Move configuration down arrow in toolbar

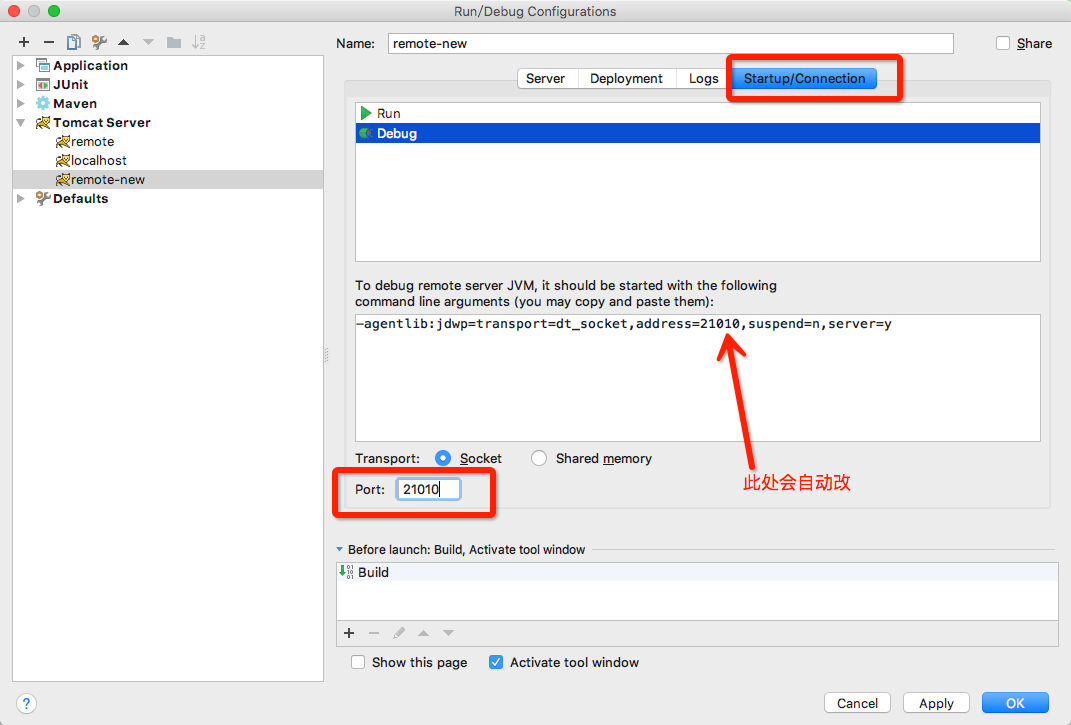(x=148, y=42)
